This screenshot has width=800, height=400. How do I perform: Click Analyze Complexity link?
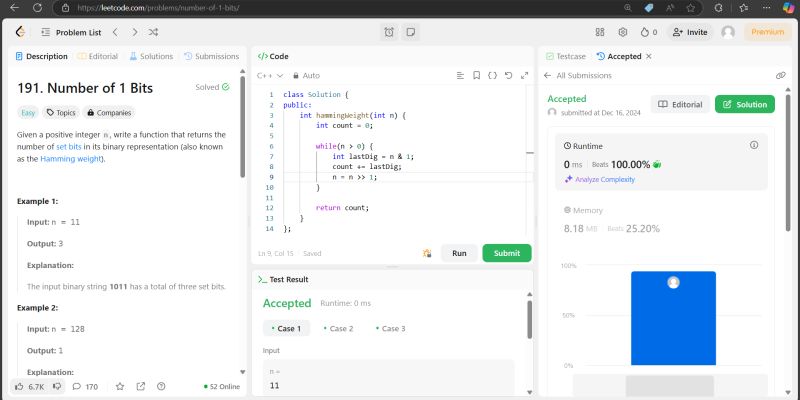pos(599,180)
